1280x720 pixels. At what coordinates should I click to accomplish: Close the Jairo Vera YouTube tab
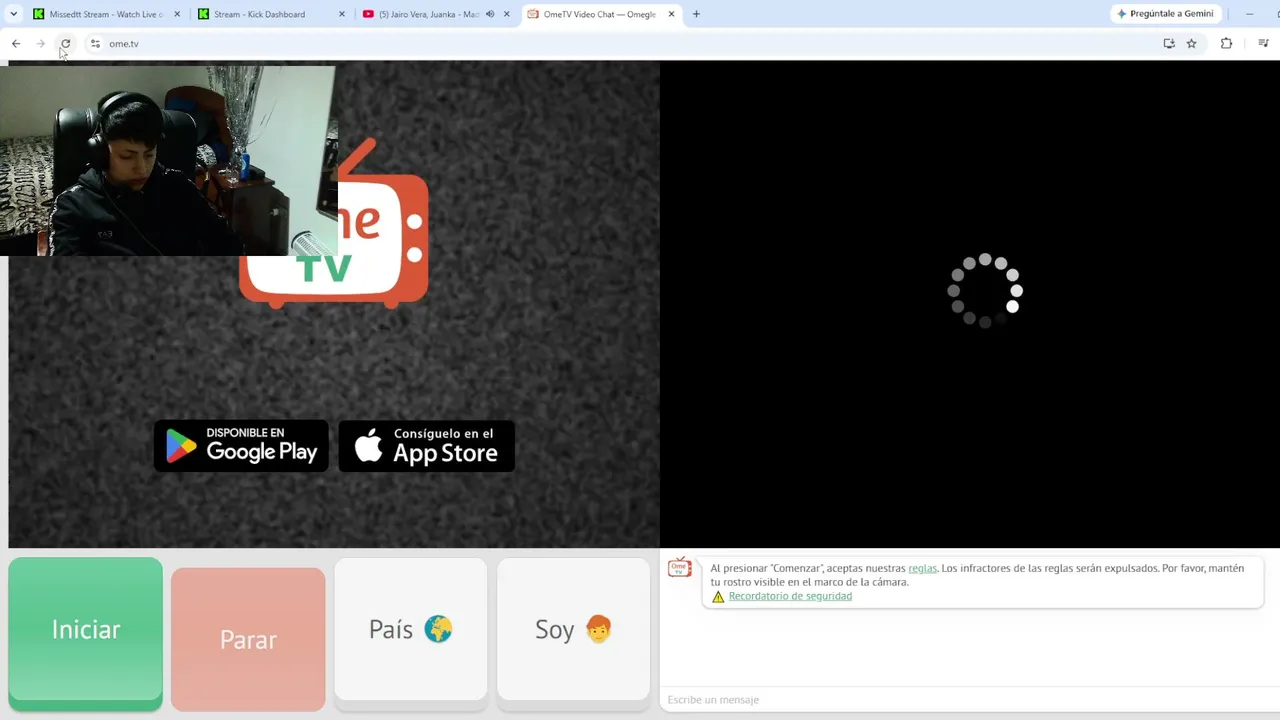coord(507,14)
